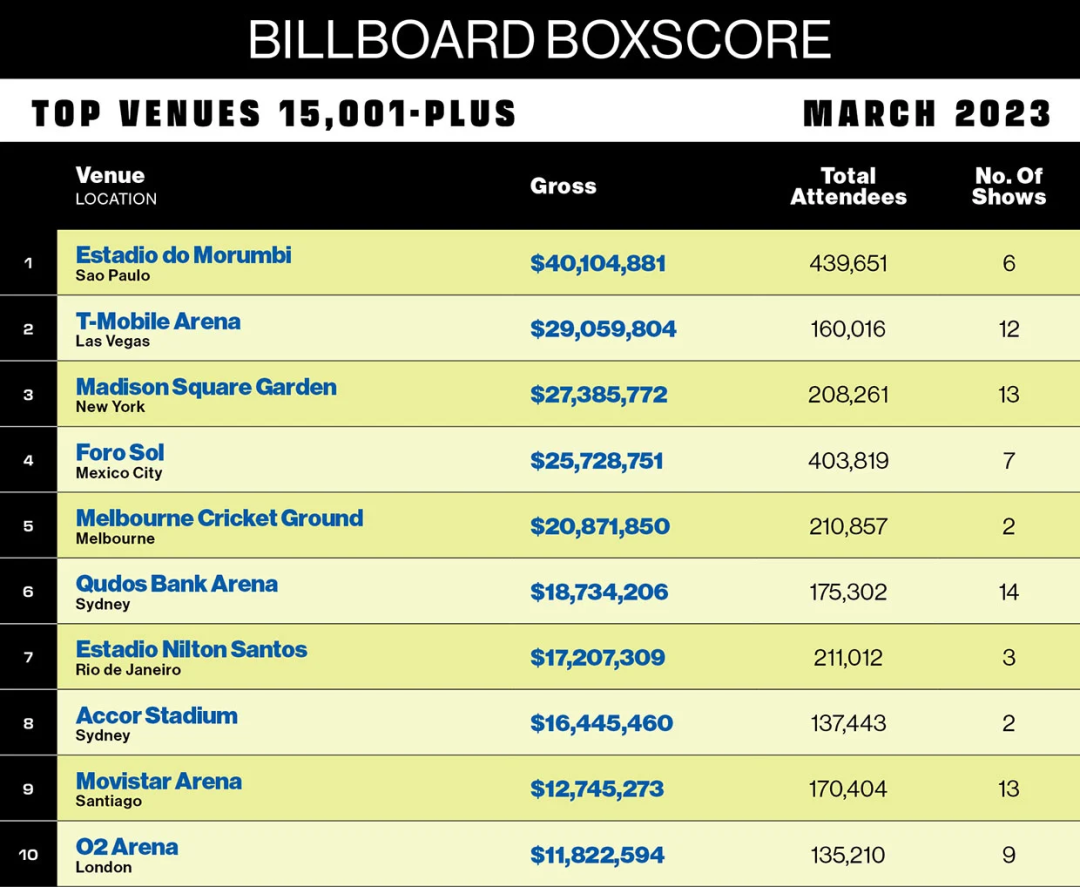
Task: Click the Estadio do Morumbi venue name
Action: (183, 255)
